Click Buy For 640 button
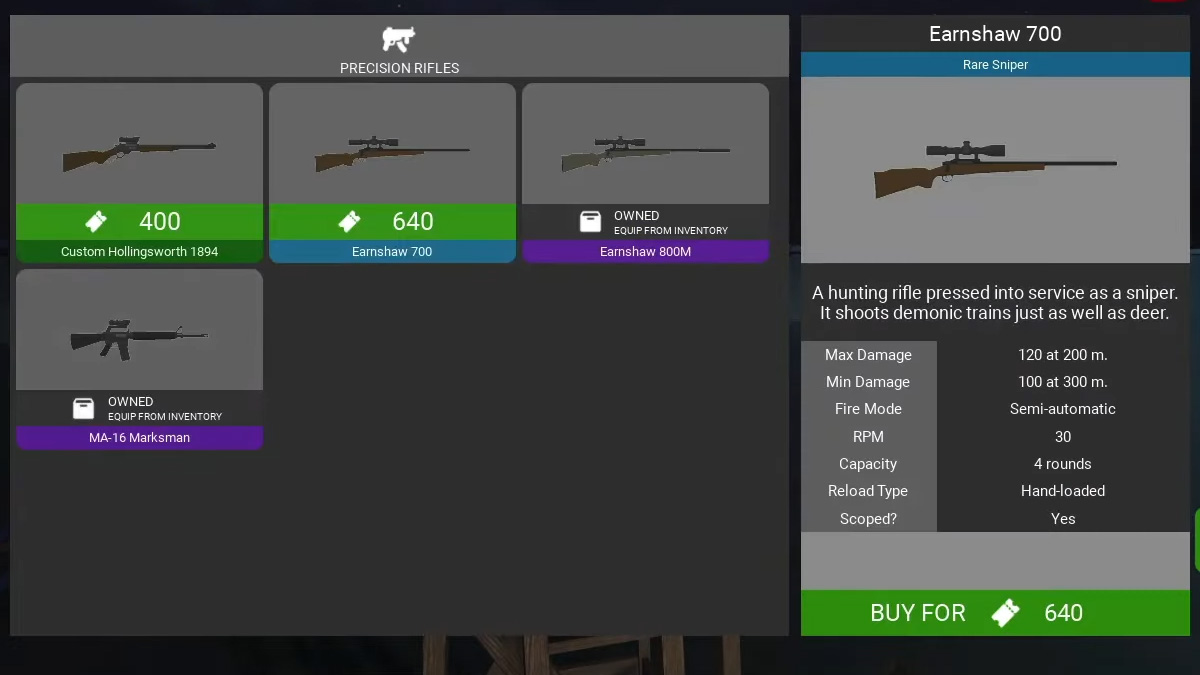This screenshot has height=675, width=1200. (x=995, y=613)
